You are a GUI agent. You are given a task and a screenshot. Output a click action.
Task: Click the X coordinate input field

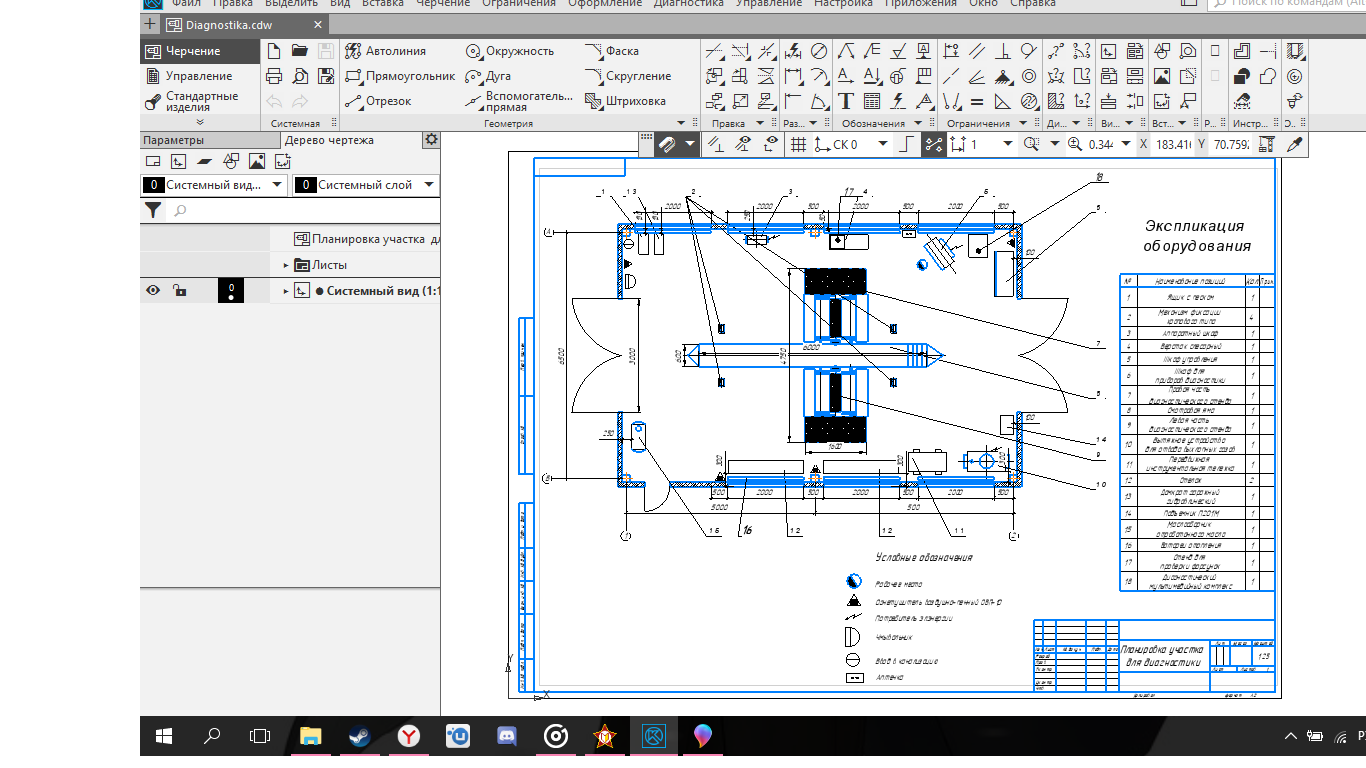click(x=1171, y=144)
